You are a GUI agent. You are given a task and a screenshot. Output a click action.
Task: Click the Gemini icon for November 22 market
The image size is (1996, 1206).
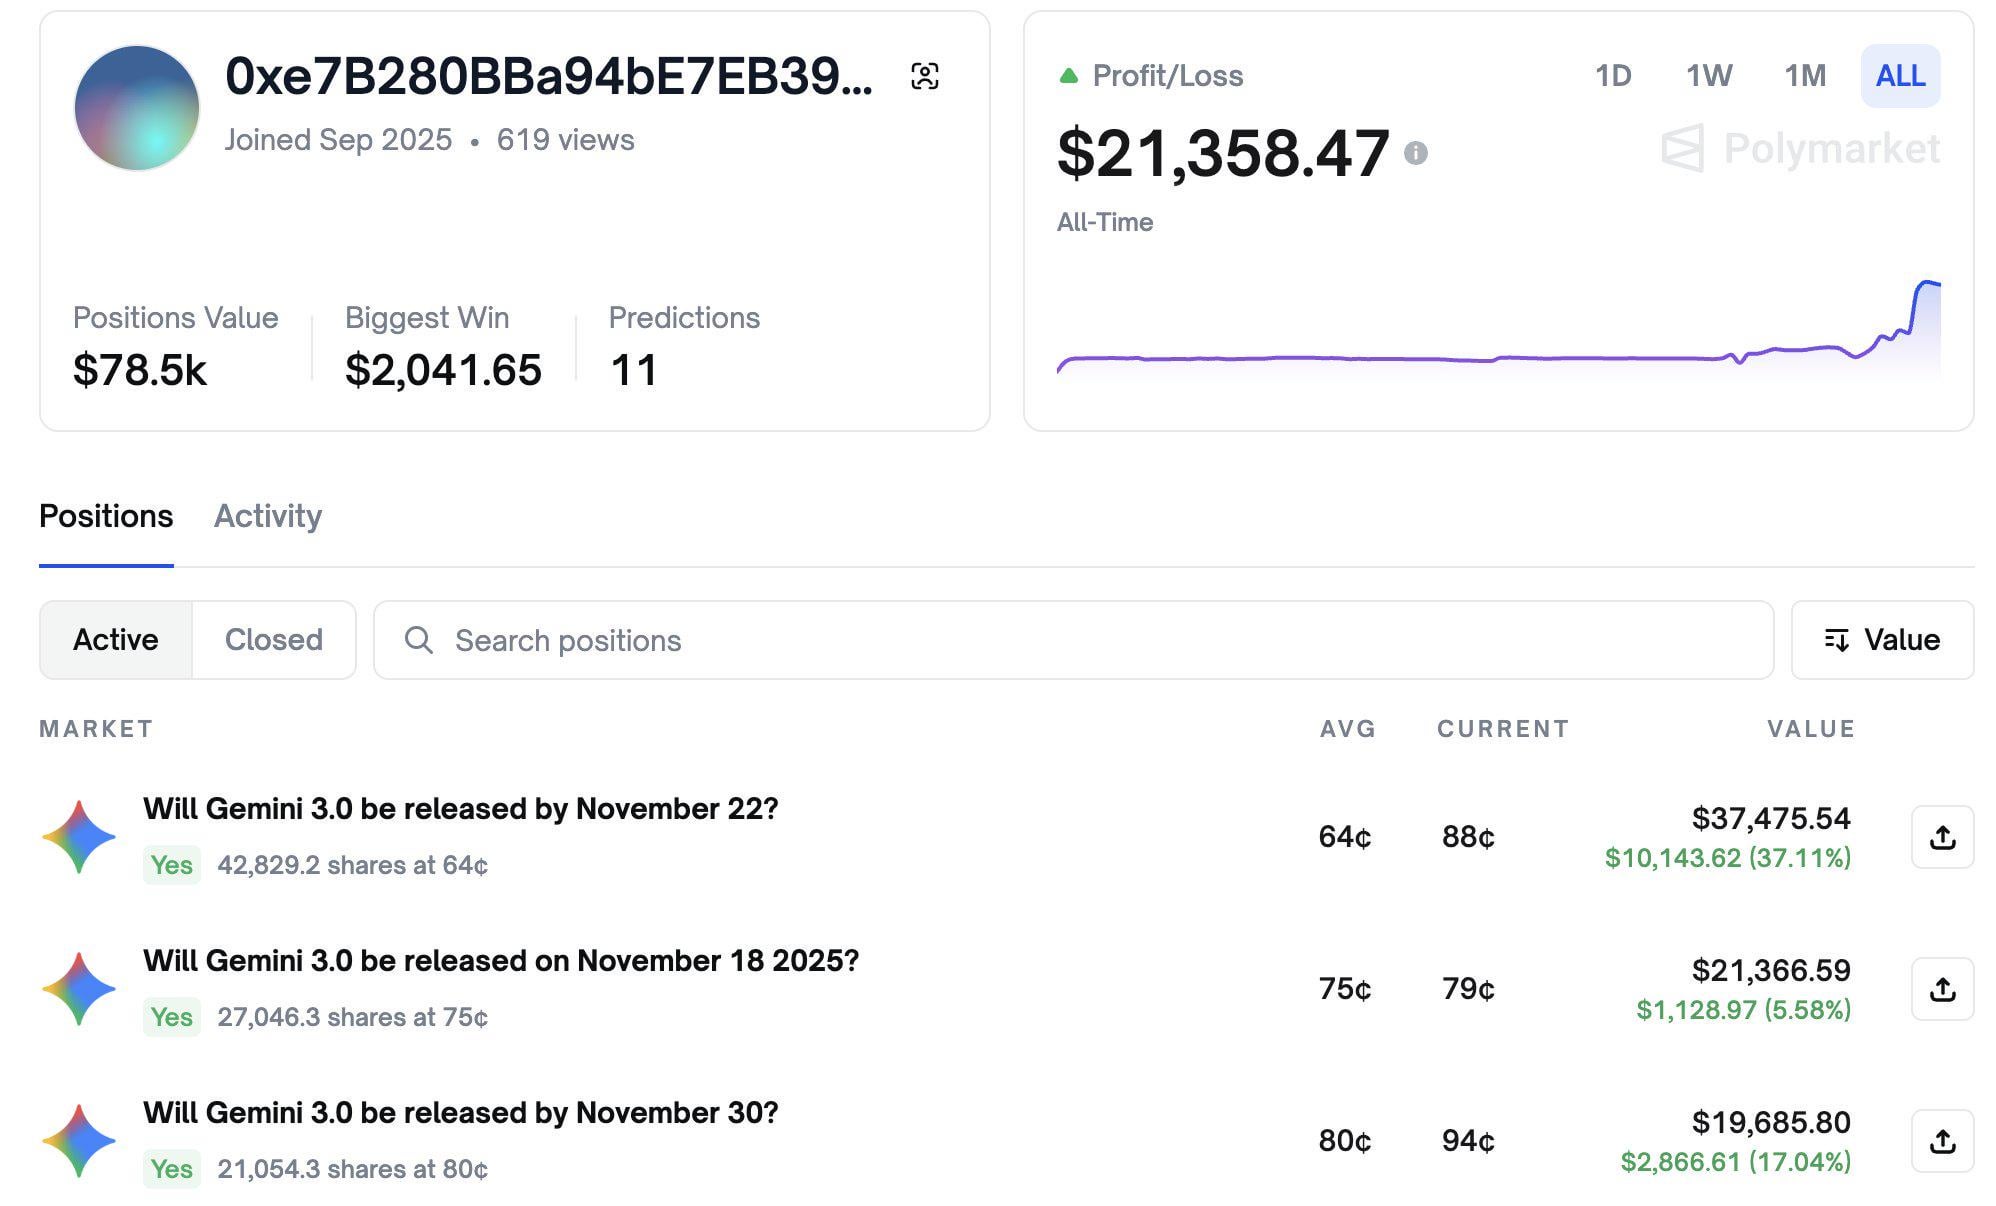coord(79,837)
